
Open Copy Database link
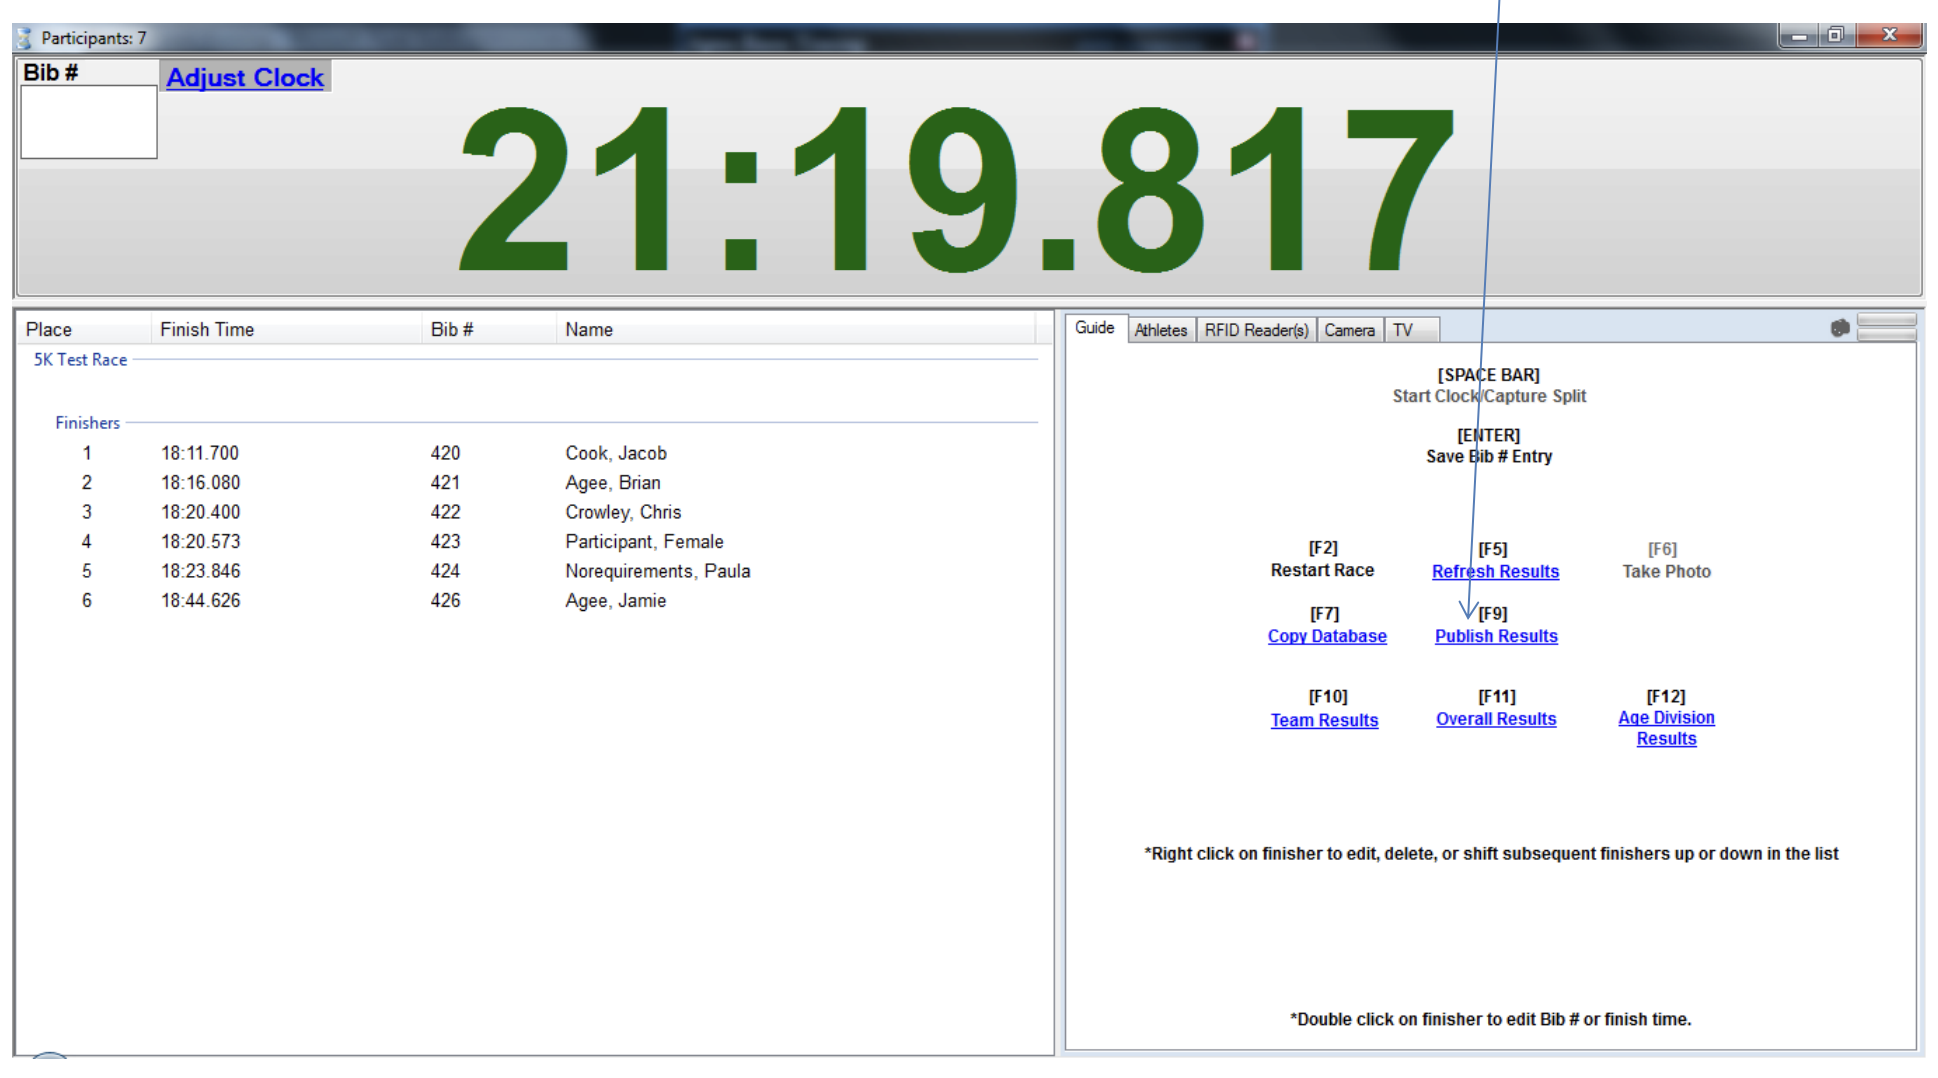[1326, 636]
